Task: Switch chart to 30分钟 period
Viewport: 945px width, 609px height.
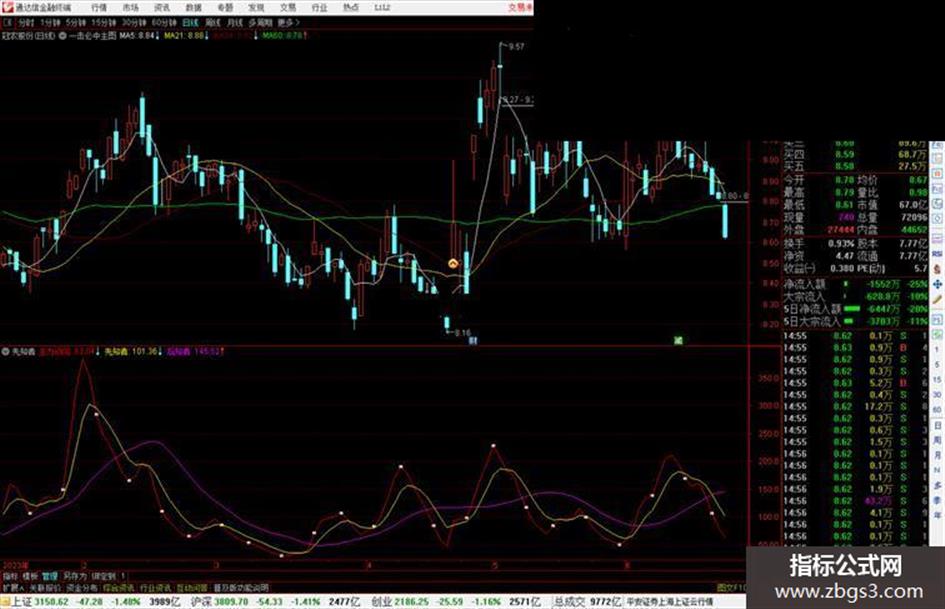Action: [134, 23]
